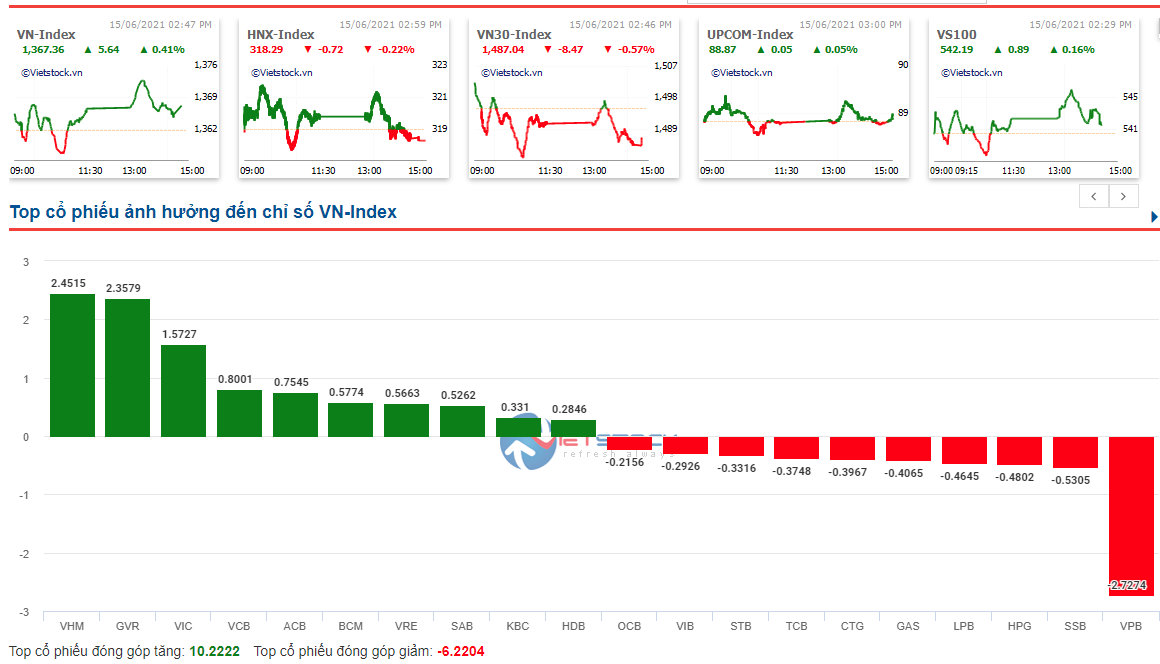This screenshot has height=664, width=1160.
Task: Click the previous arrow in index carousel
Action: click(x=1094, y=196)
